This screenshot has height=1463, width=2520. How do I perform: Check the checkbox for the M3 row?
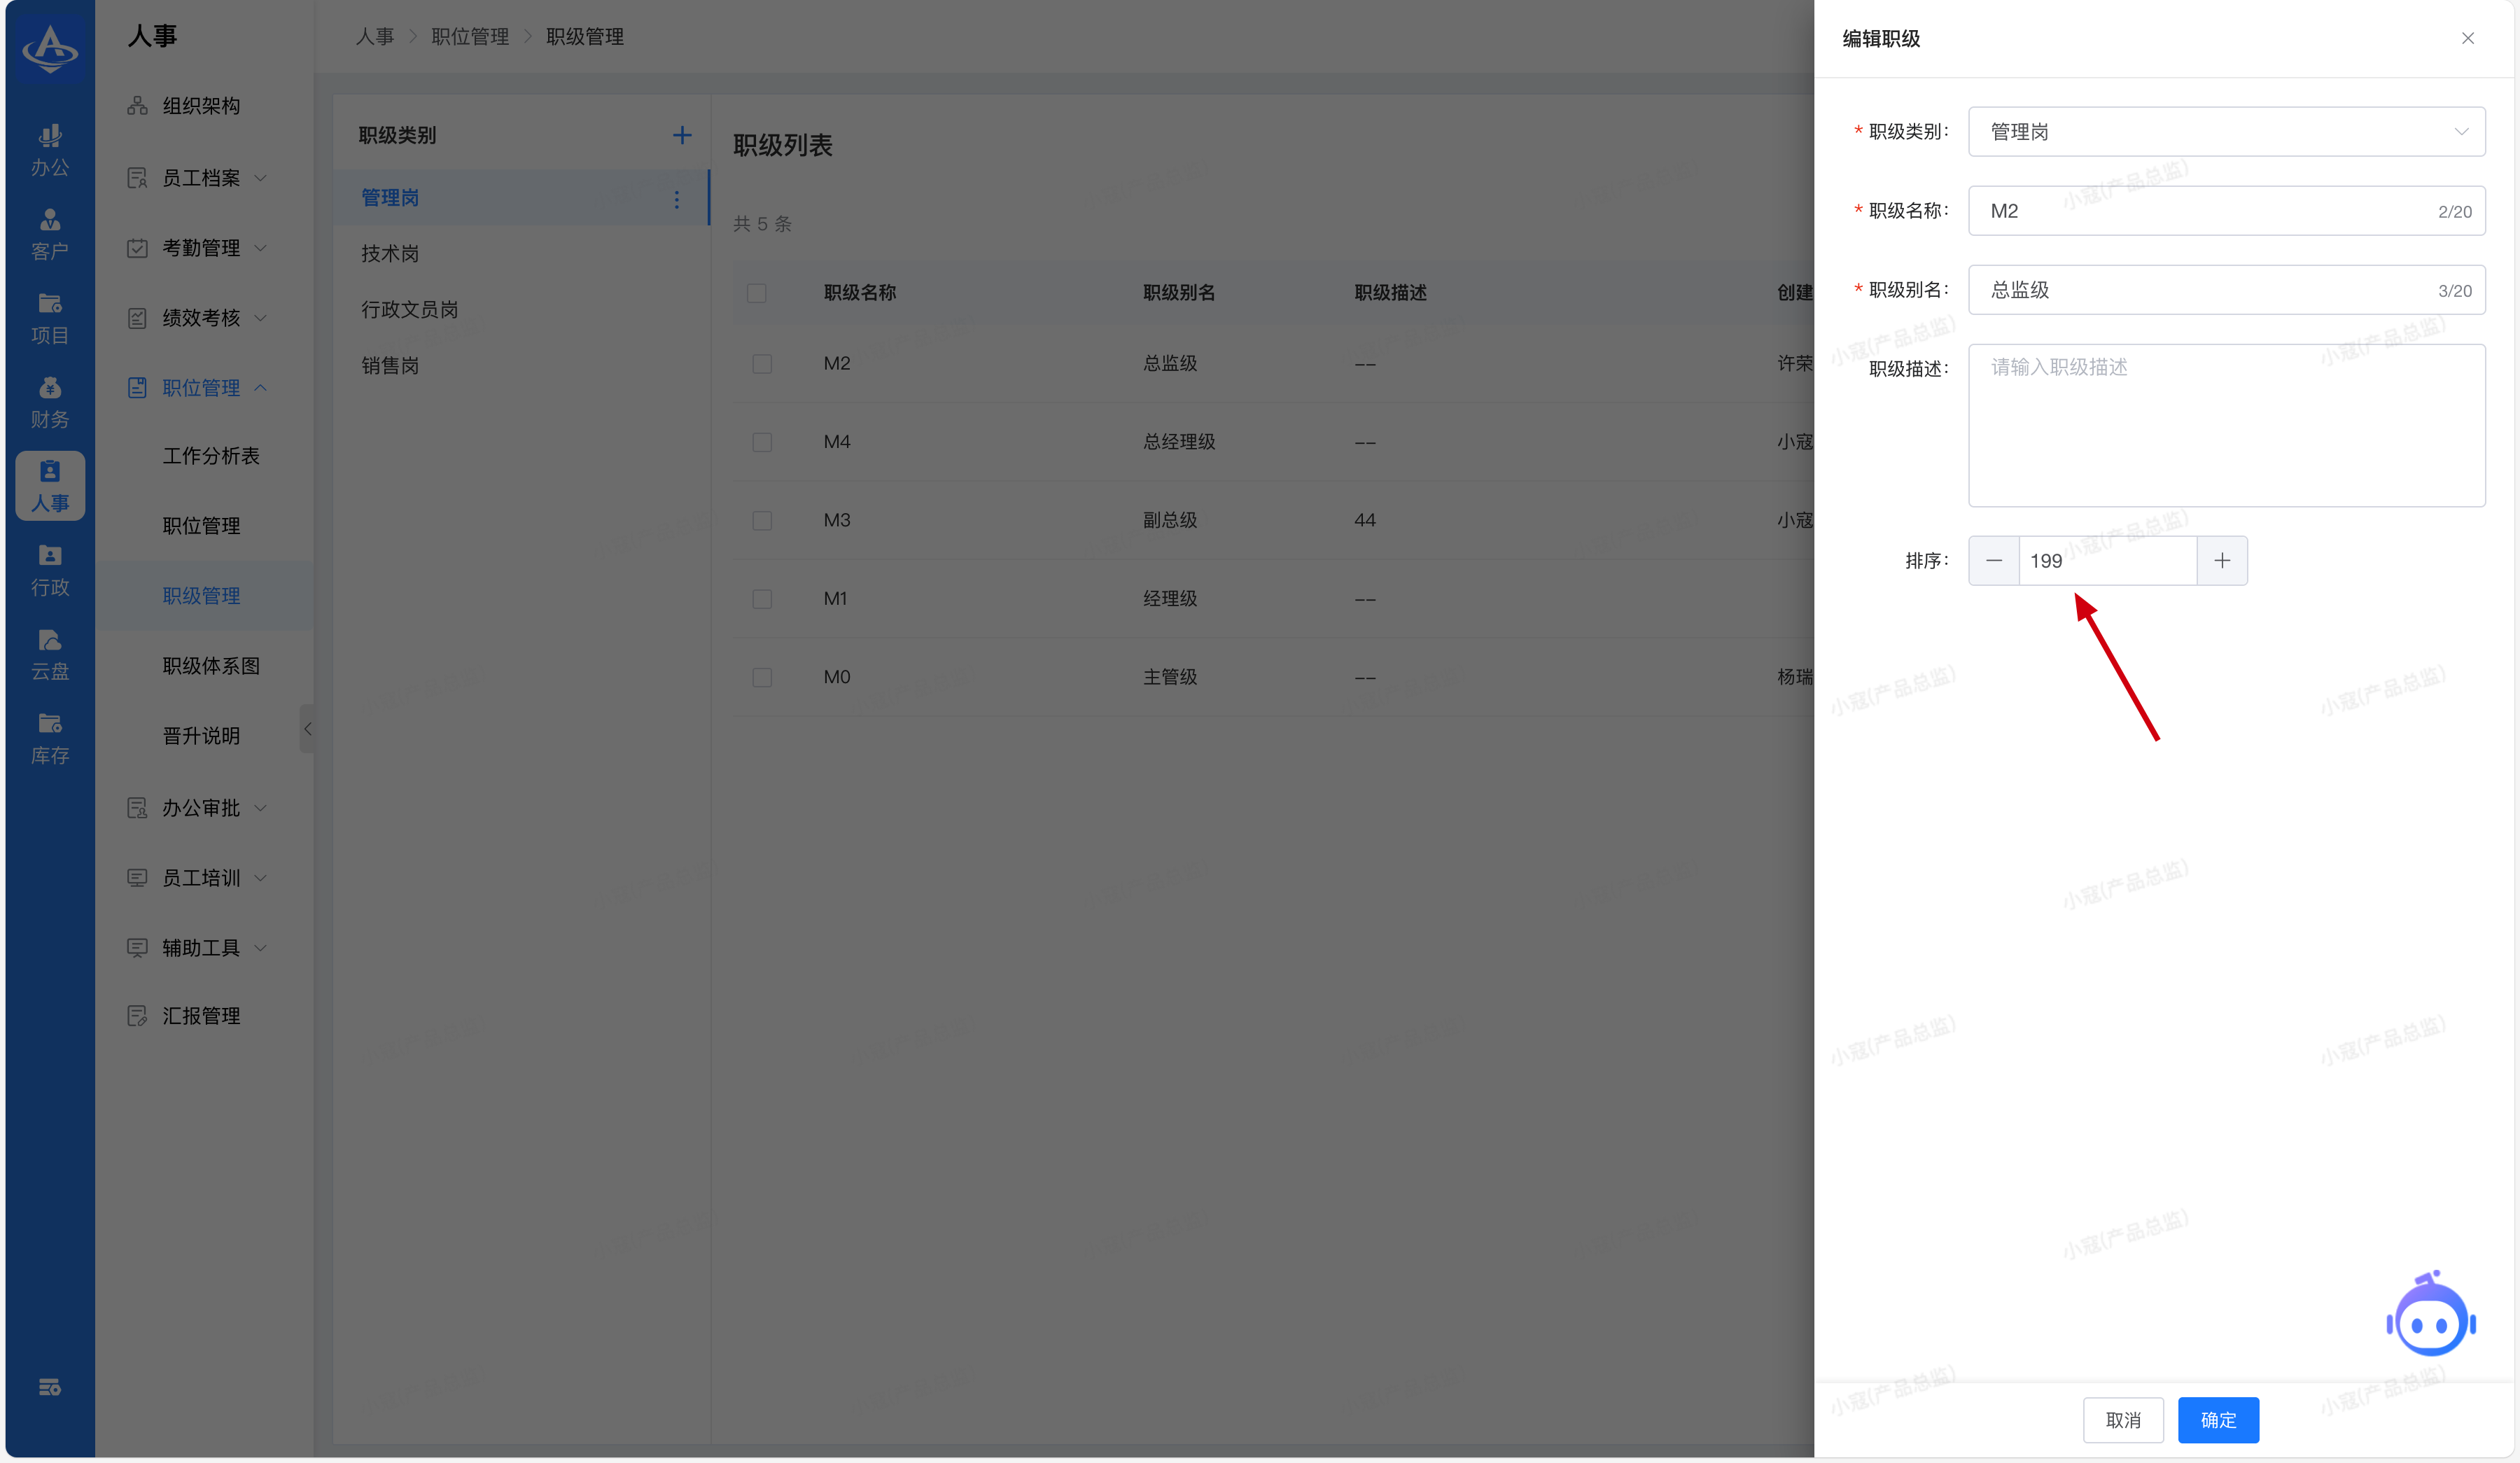pyautogui.click(x=762, y=520)
